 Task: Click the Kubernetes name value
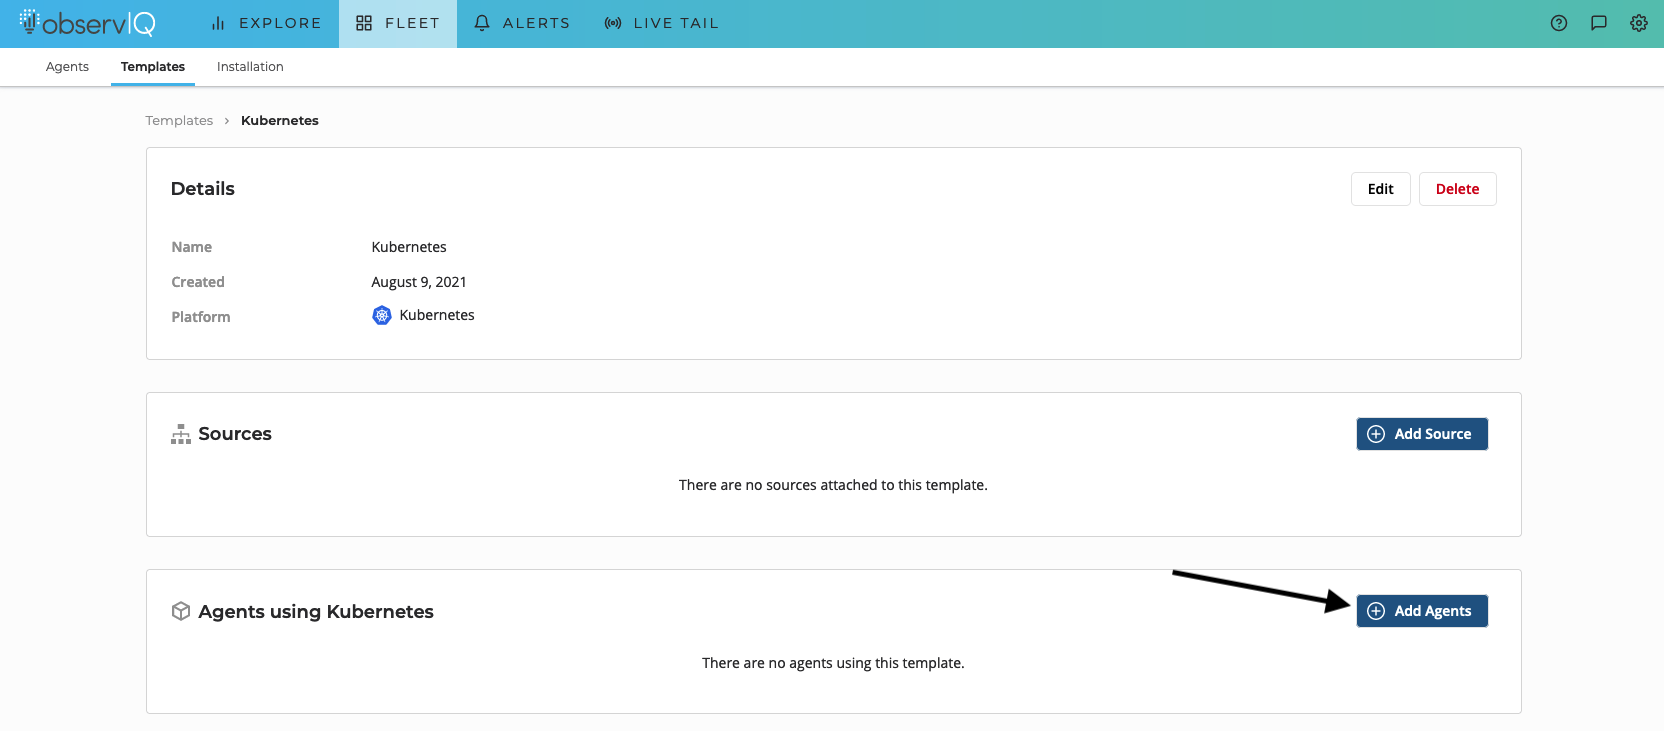tap(409, 247)
